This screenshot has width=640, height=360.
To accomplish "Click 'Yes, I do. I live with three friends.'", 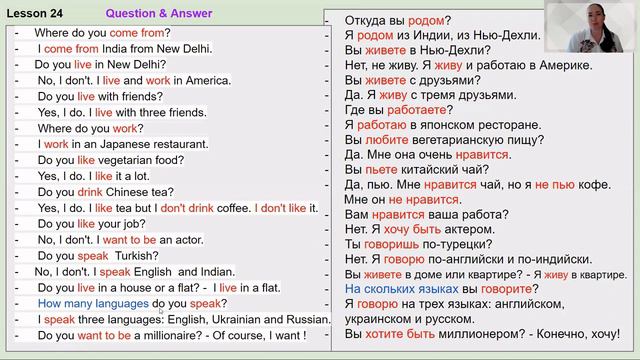I will 122,112.
